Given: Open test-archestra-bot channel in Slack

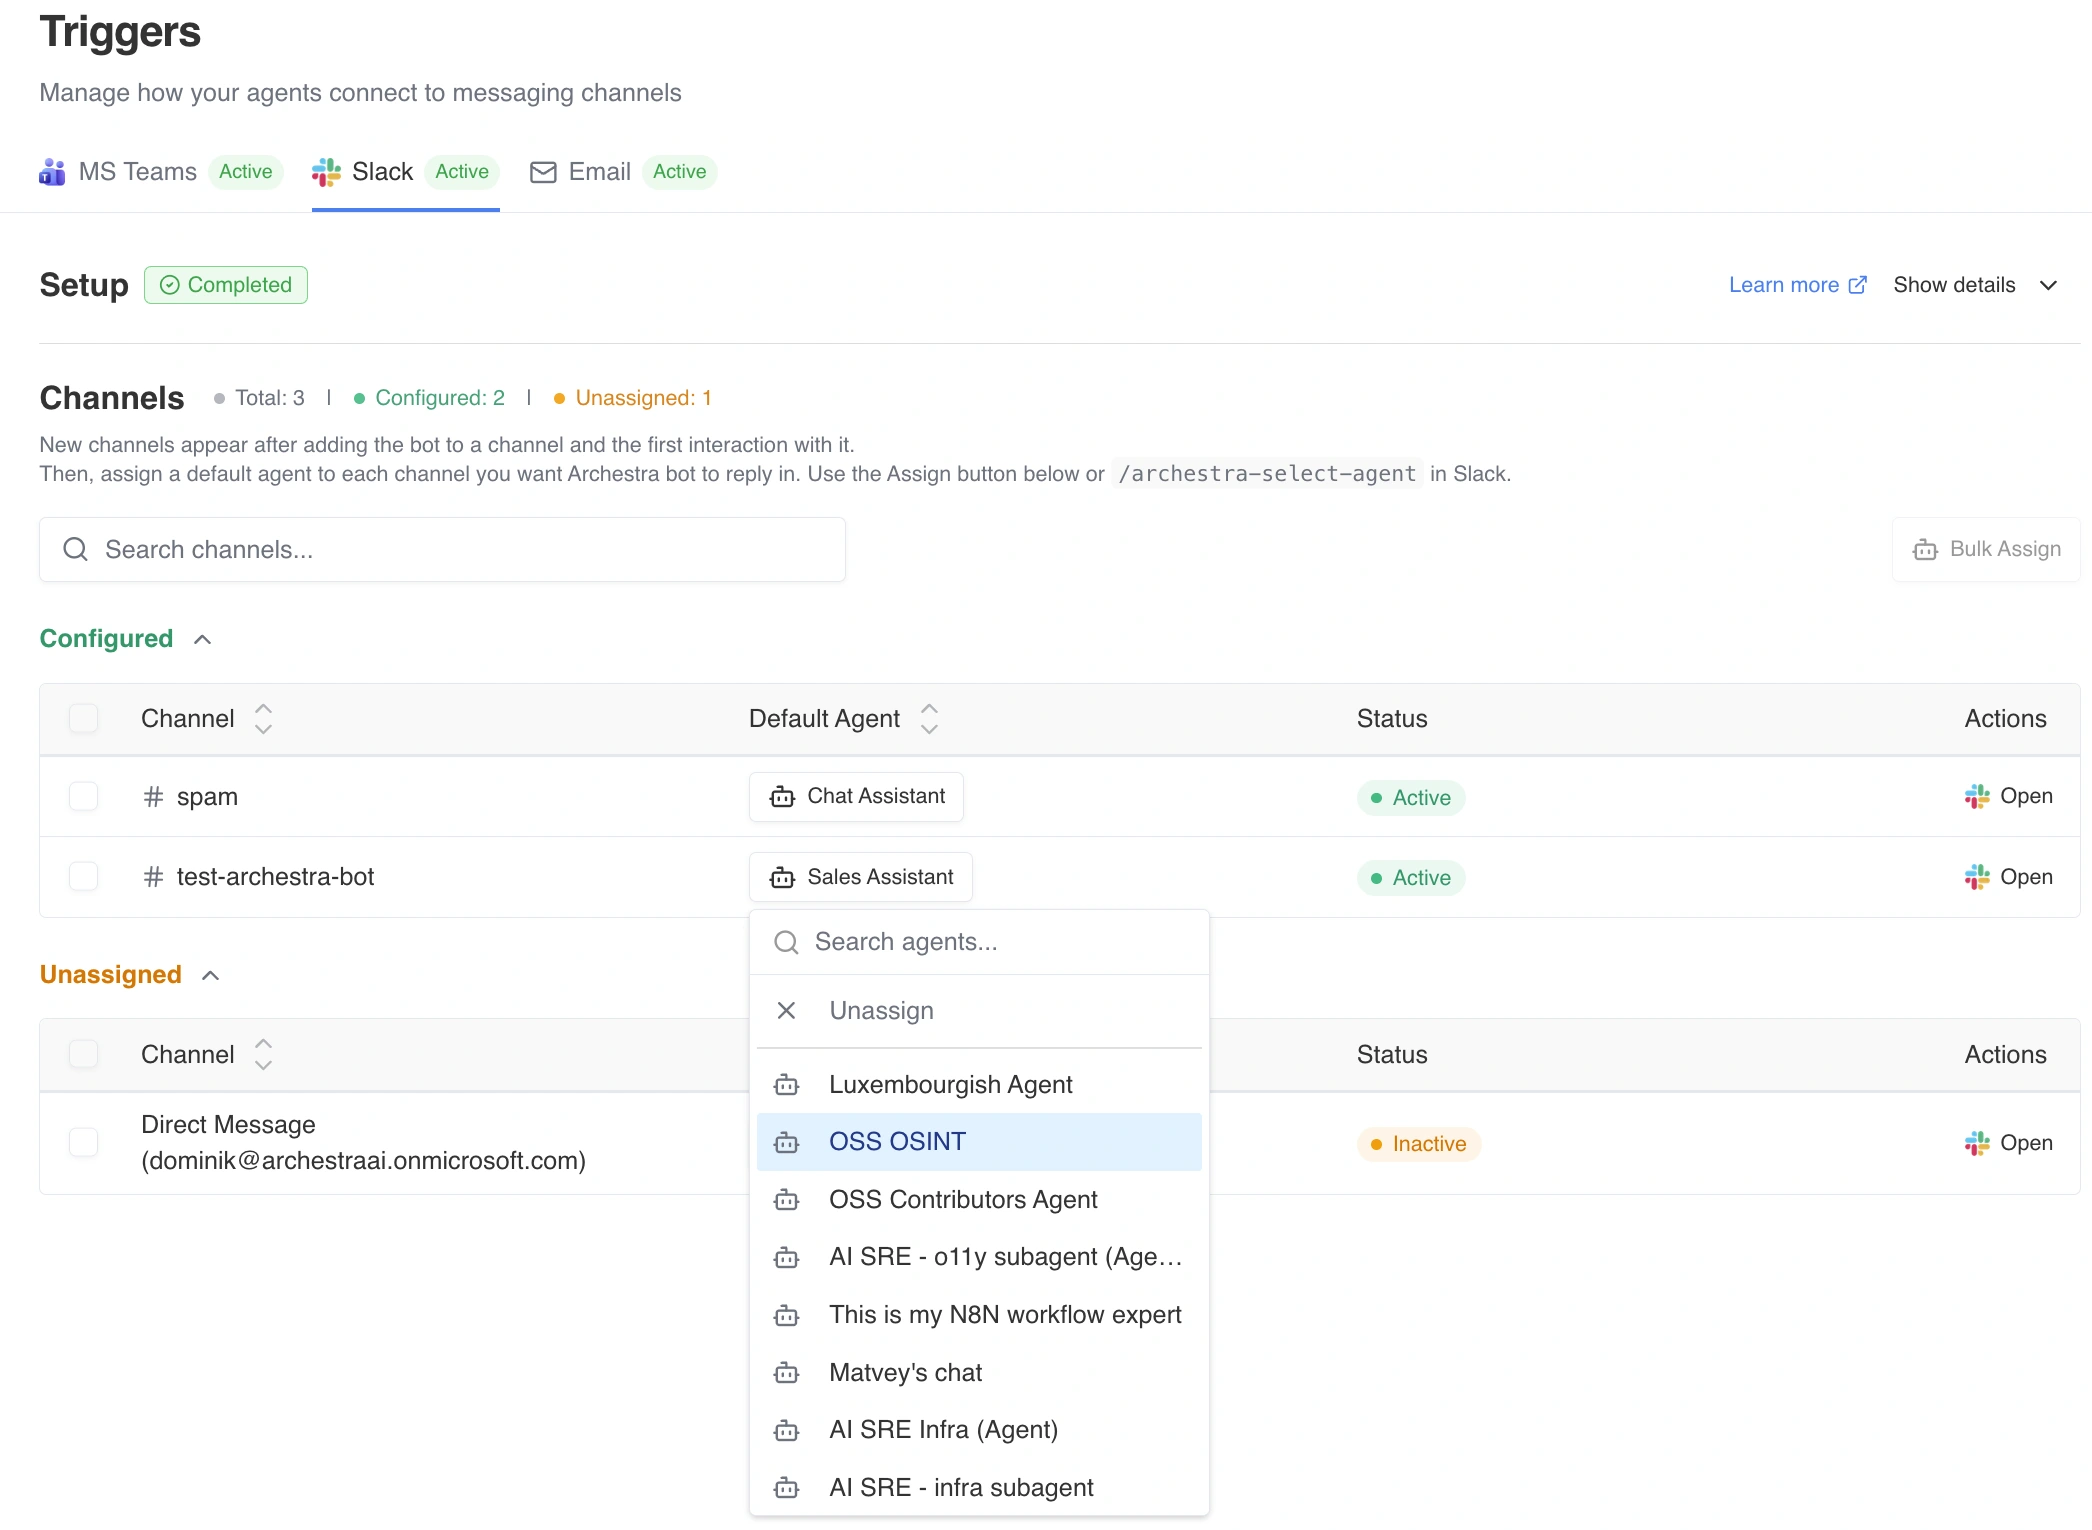Looking at the screenshot, I should pyautogui.click(x=2008, y=877).
